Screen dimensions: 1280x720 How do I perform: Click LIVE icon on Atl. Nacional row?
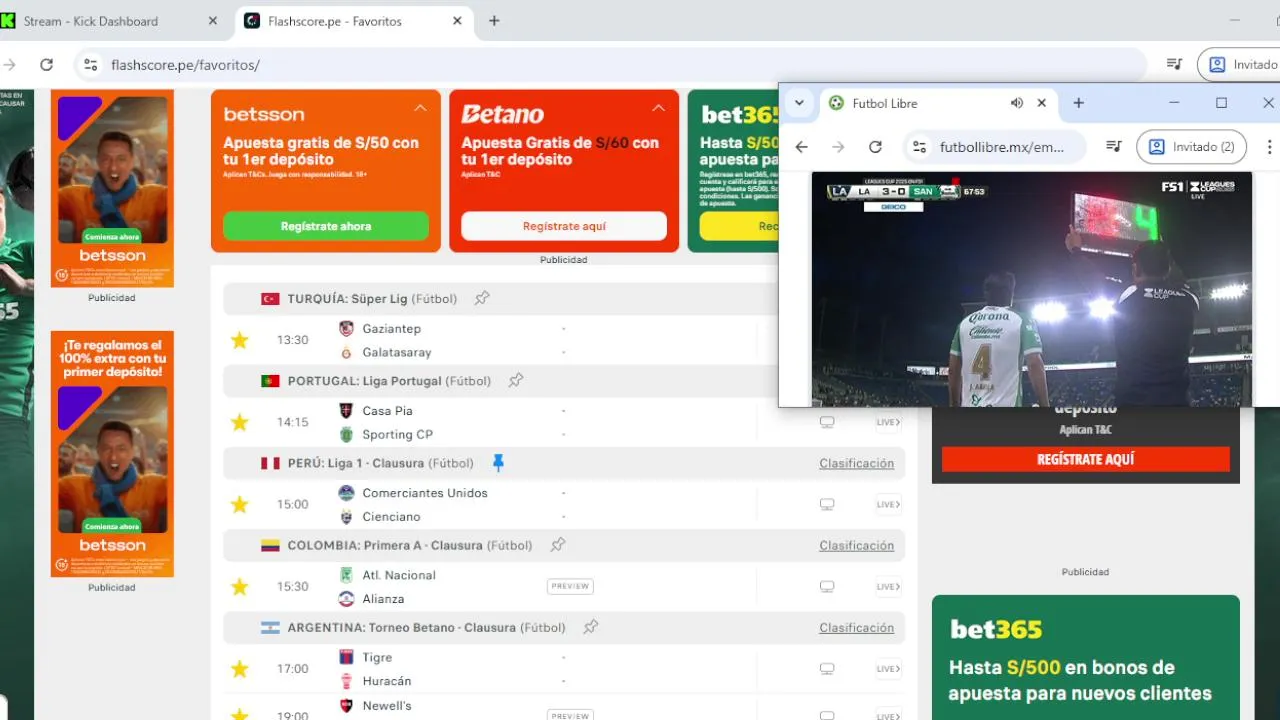point(888,586)
